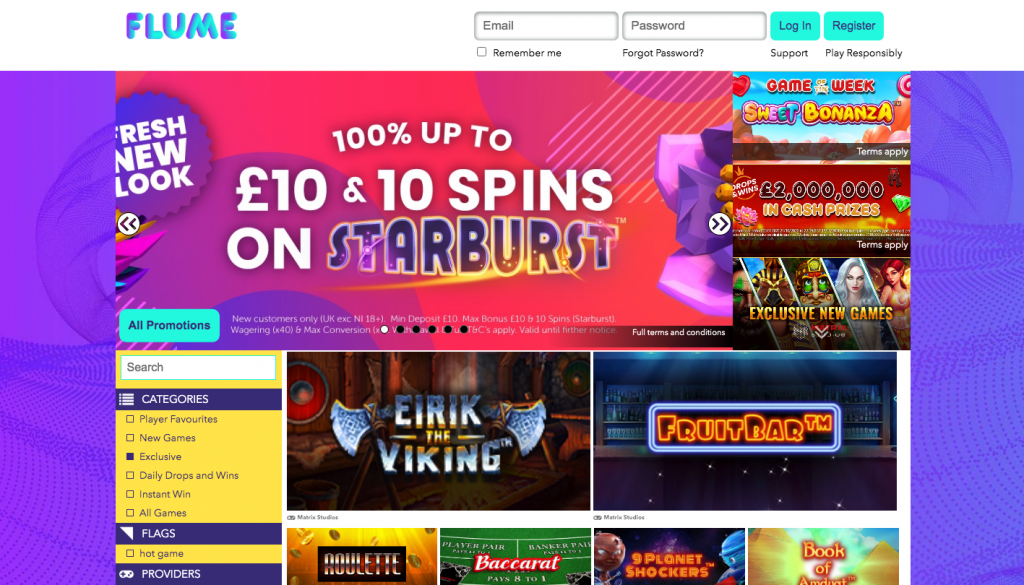
Task: Check the hot game flag filter
Action: 130,554
